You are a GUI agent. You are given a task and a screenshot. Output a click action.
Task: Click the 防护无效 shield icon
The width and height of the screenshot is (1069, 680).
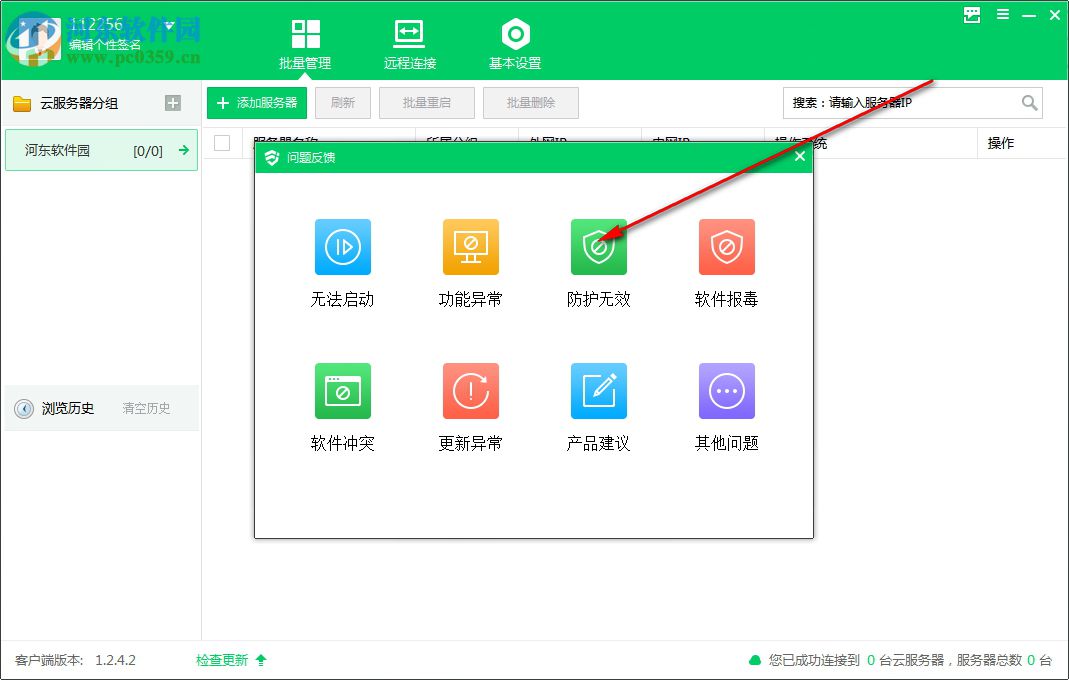click(599, 247)
